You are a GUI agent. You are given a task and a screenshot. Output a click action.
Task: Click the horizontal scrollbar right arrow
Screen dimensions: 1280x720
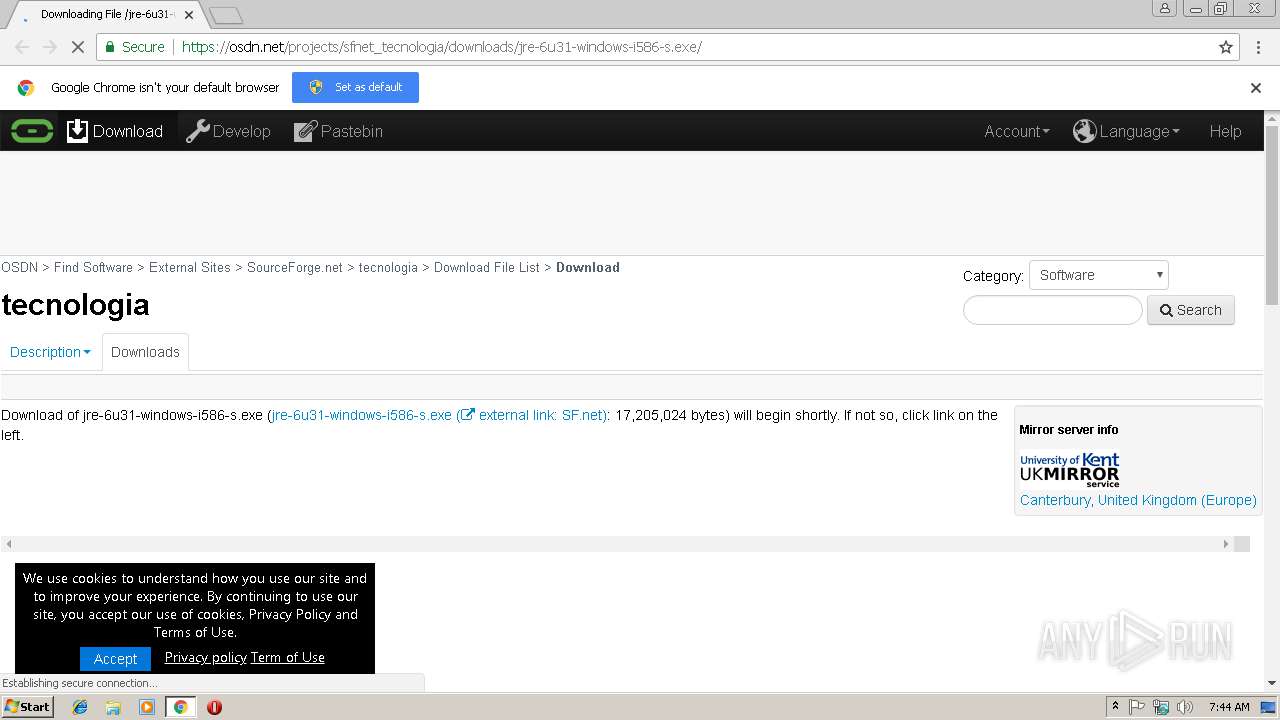pyautogui.click(x=1226, y=544)
